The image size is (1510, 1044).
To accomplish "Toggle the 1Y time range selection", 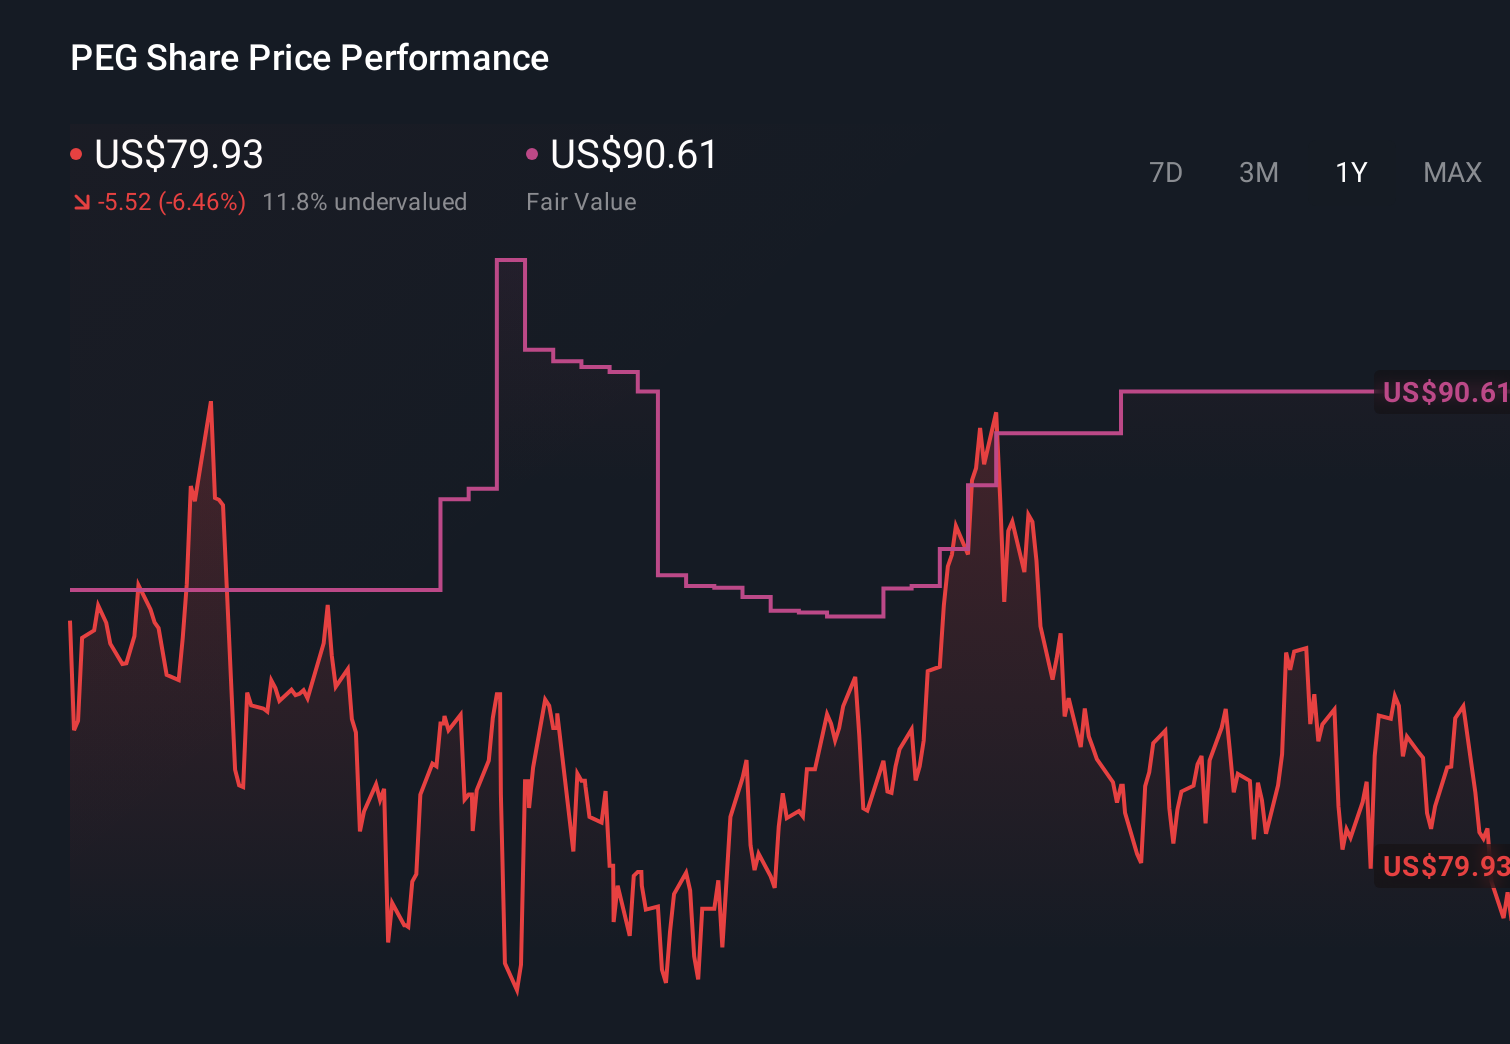I will [1350, 172].
